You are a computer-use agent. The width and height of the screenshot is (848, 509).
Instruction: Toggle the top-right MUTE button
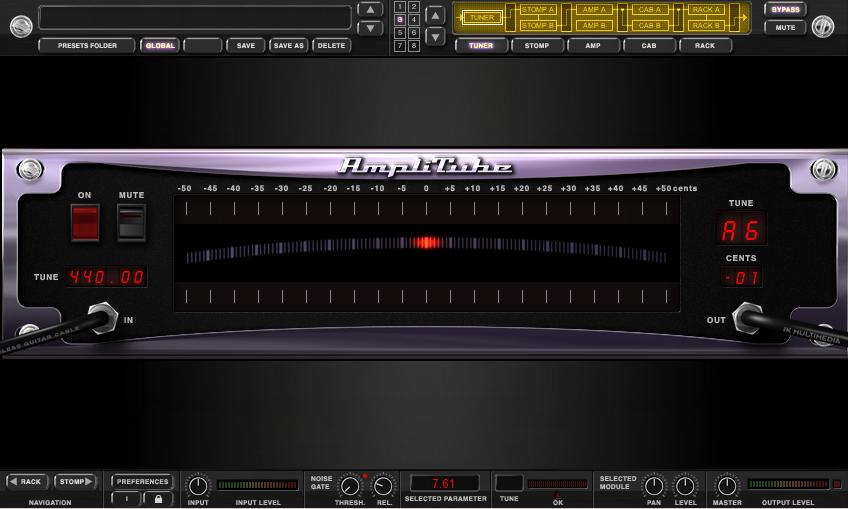[785, 27]
